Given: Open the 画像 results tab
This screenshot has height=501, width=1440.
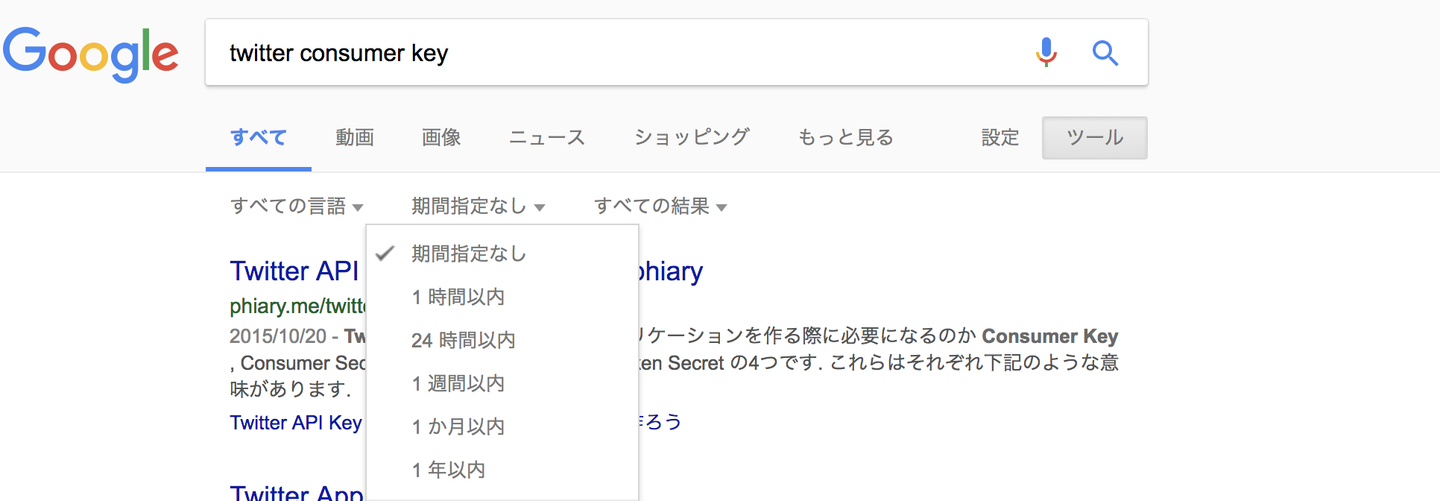Looking at the screenshot, I should coord(441,138).
